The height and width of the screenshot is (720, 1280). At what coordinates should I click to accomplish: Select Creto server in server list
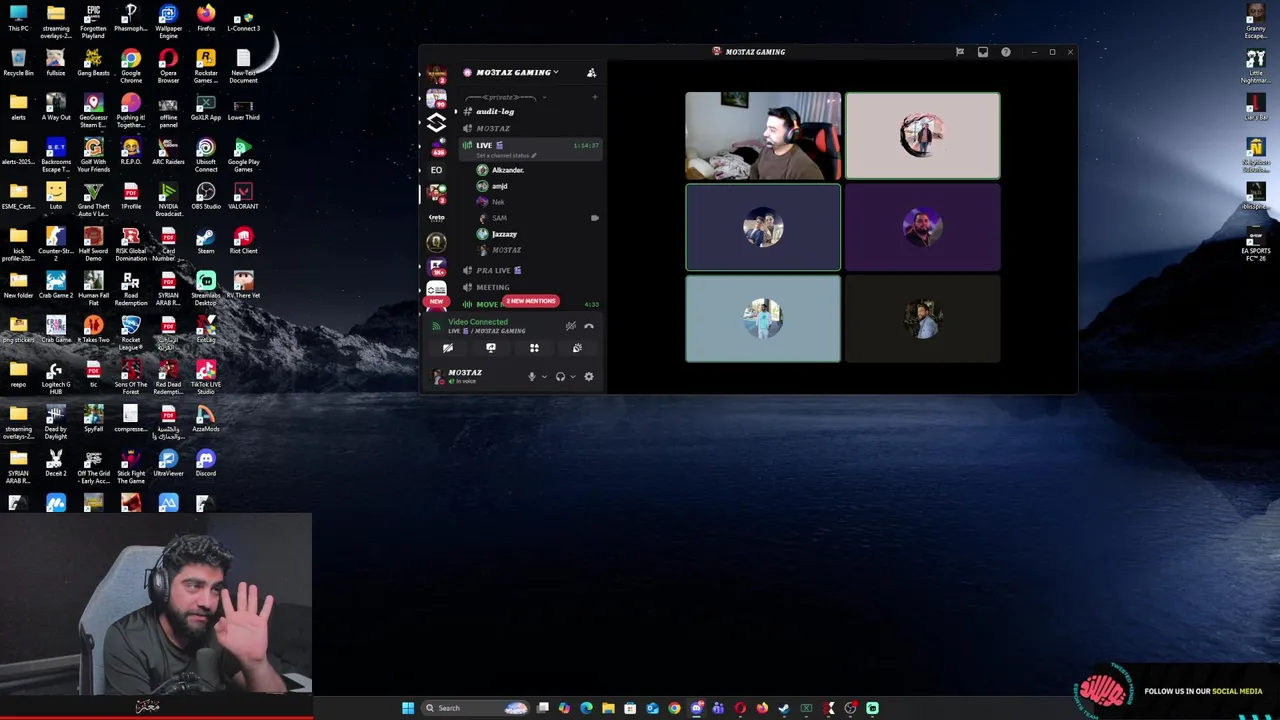[x=436, y=217]
